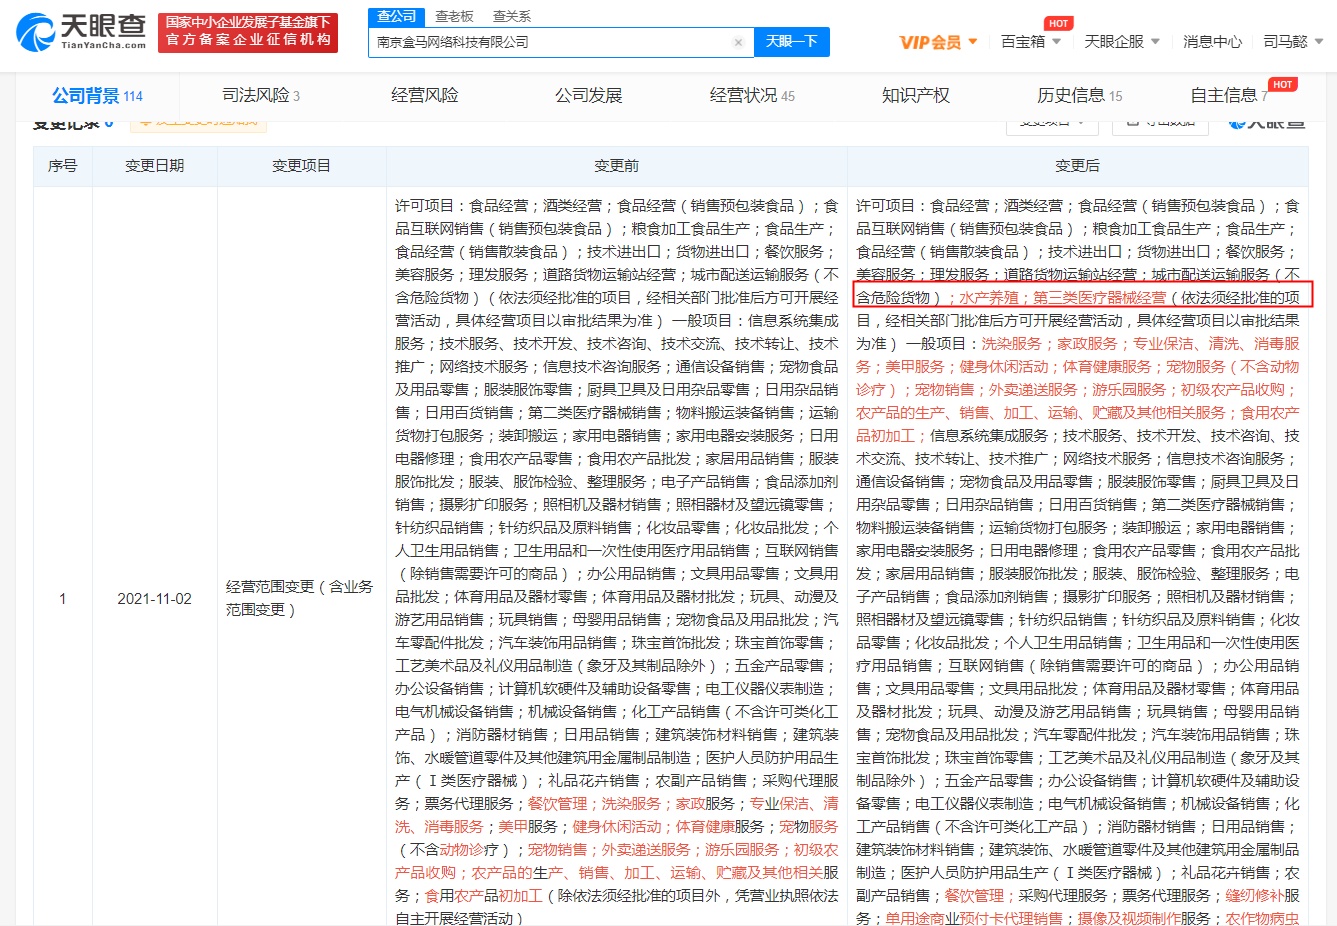Open the 百宝箱 dropdown menu
Image resolution: width=1337 pixels, height=926 pixels.
tap(1032, 42)
